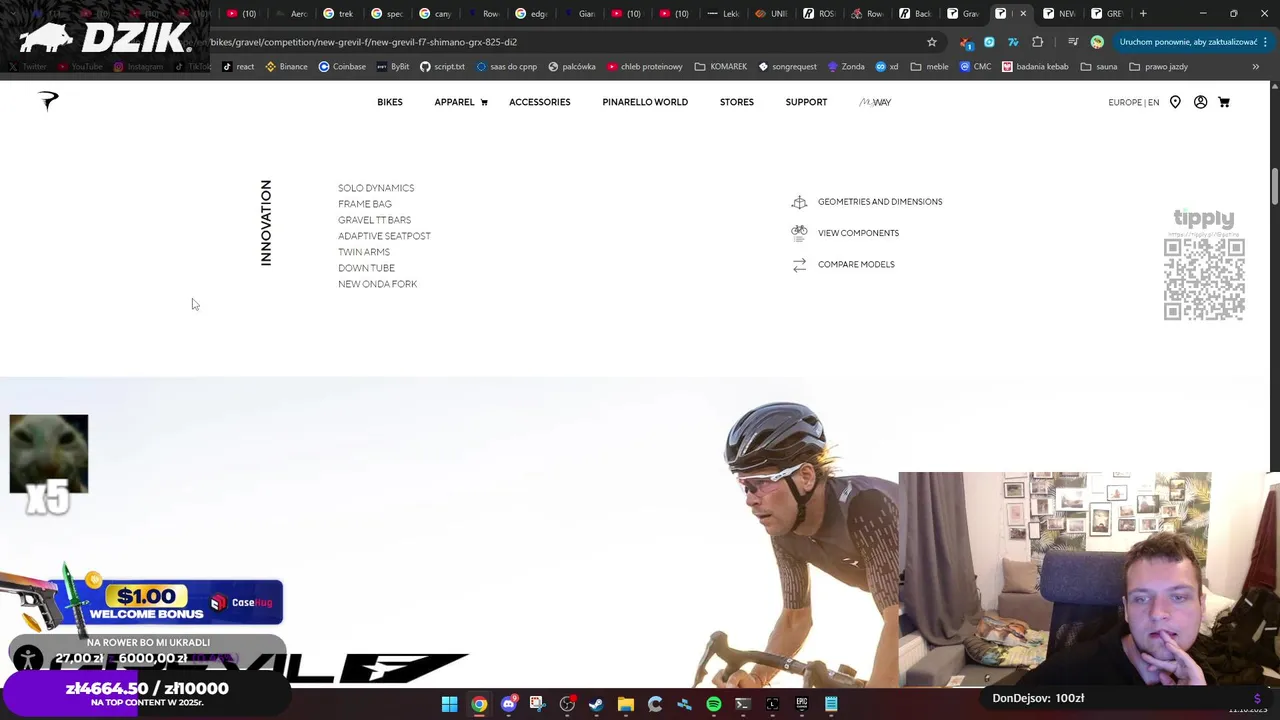Viewport: 1280px width, 720px height.
Task: Bookmark this page with the star icon
Action: click(932, 42)
